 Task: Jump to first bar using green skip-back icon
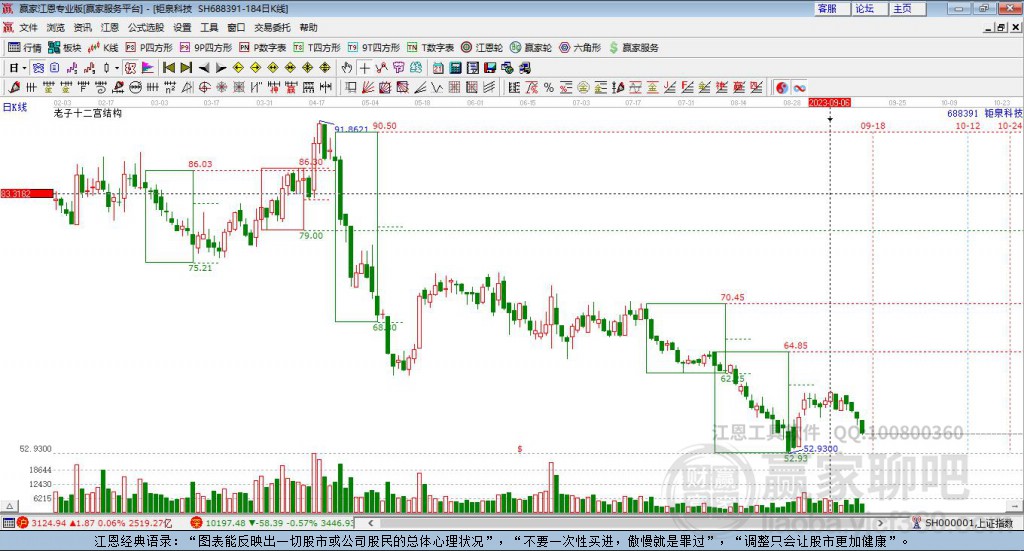169,68
